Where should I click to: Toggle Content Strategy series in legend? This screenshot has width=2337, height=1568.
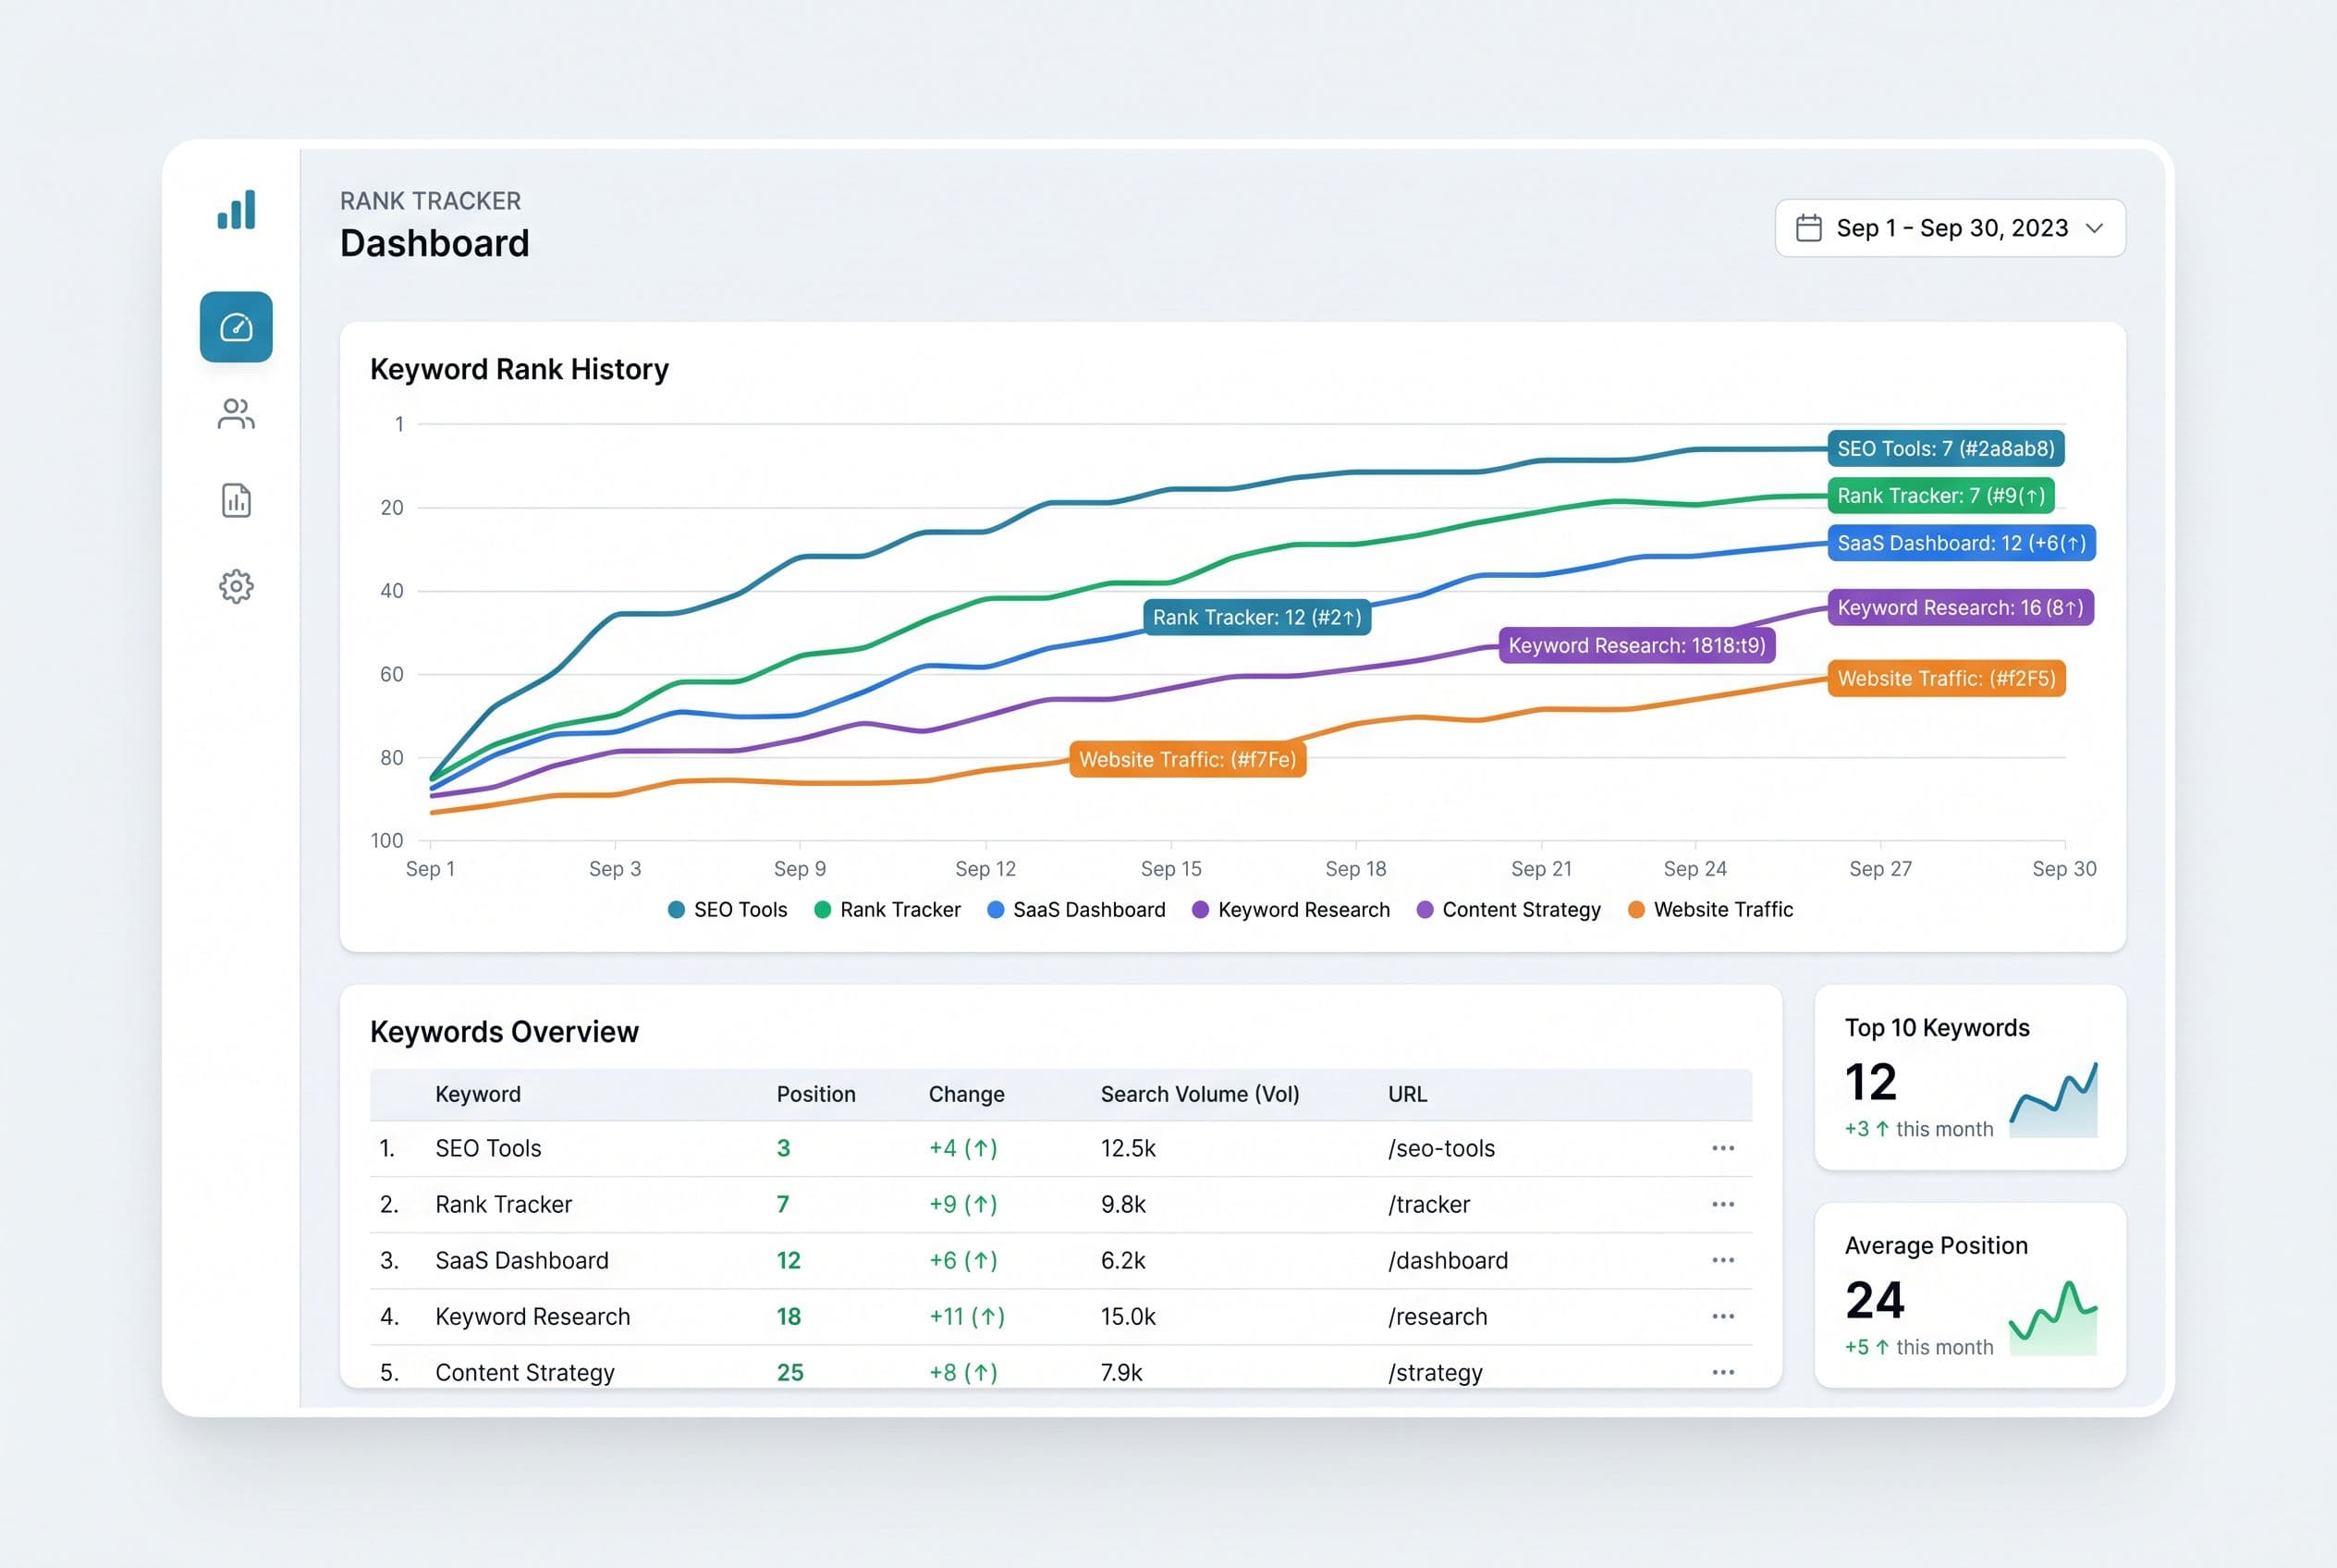pyautogui.click(x=1509, y=910)
